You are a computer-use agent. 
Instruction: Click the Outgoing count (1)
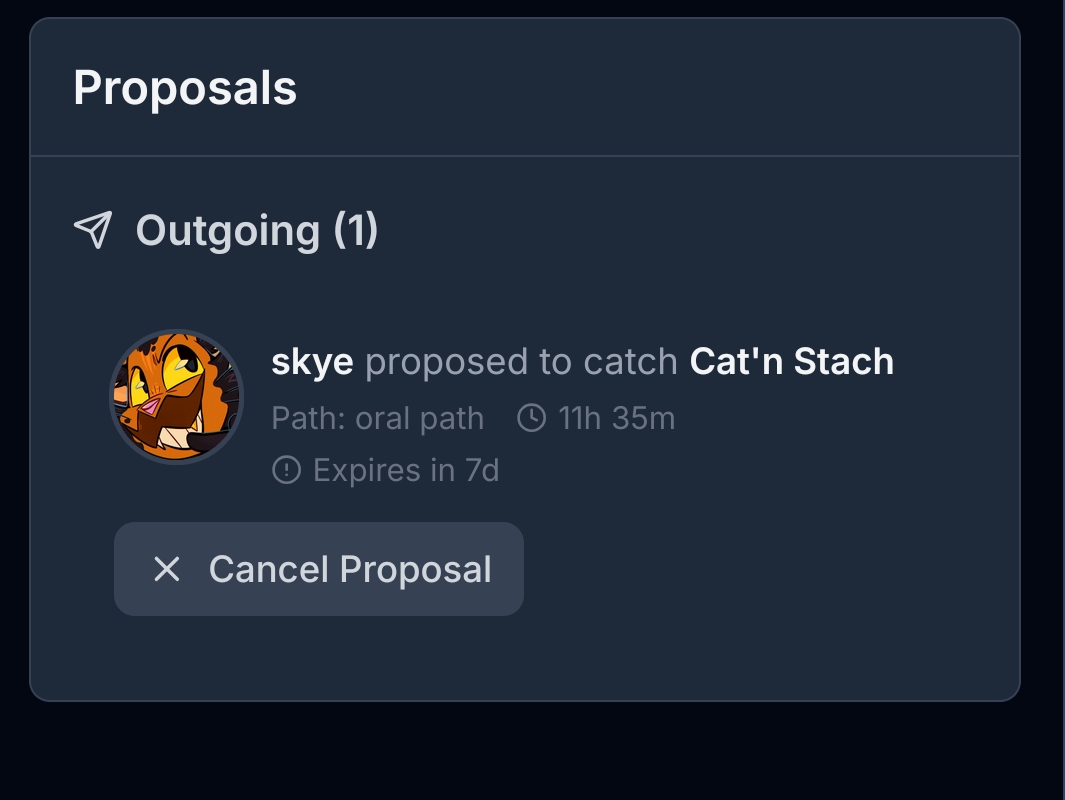[x=356, y=230]
